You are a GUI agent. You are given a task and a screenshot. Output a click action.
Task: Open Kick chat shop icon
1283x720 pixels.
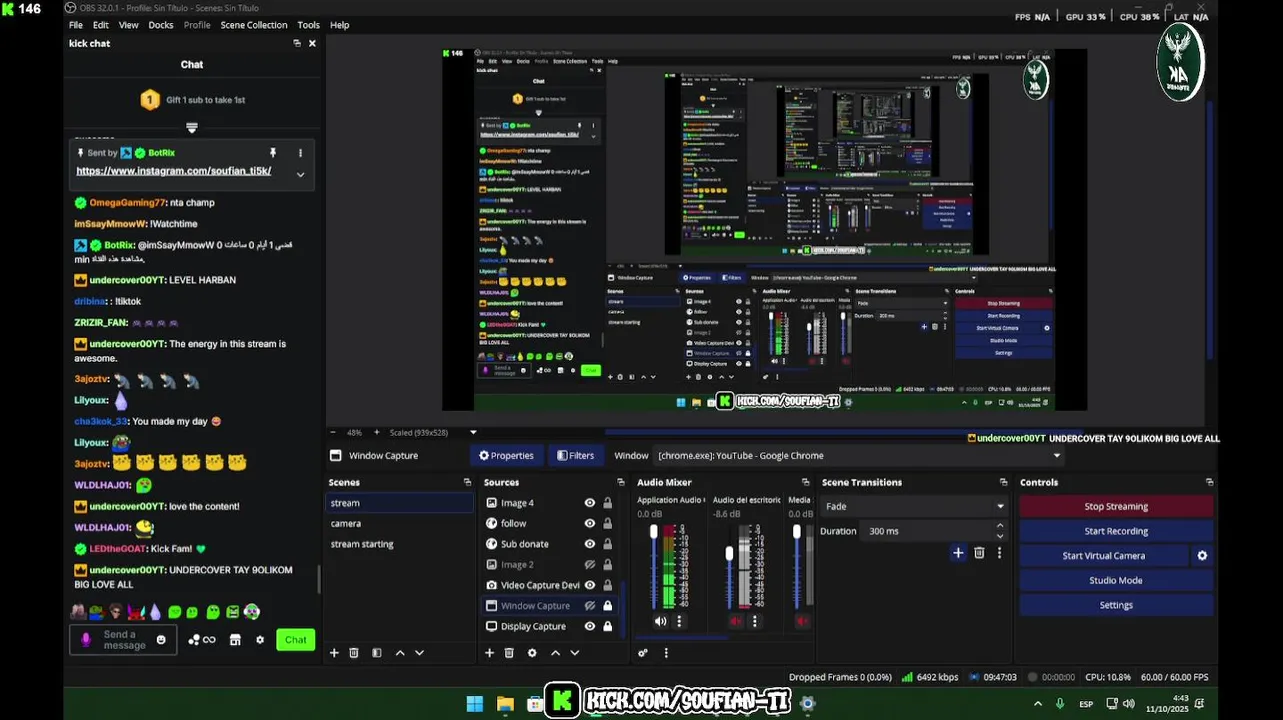coord(235,640)
